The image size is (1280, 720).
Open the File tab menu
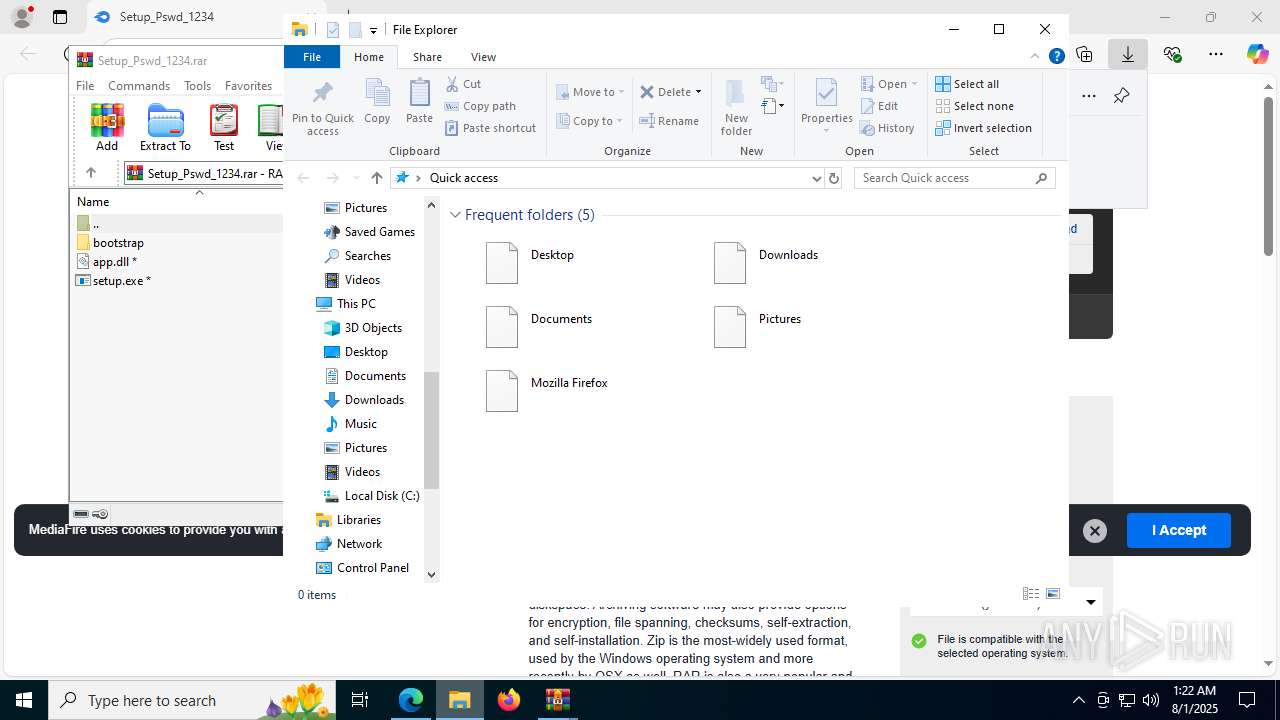(x=312, y=57)
